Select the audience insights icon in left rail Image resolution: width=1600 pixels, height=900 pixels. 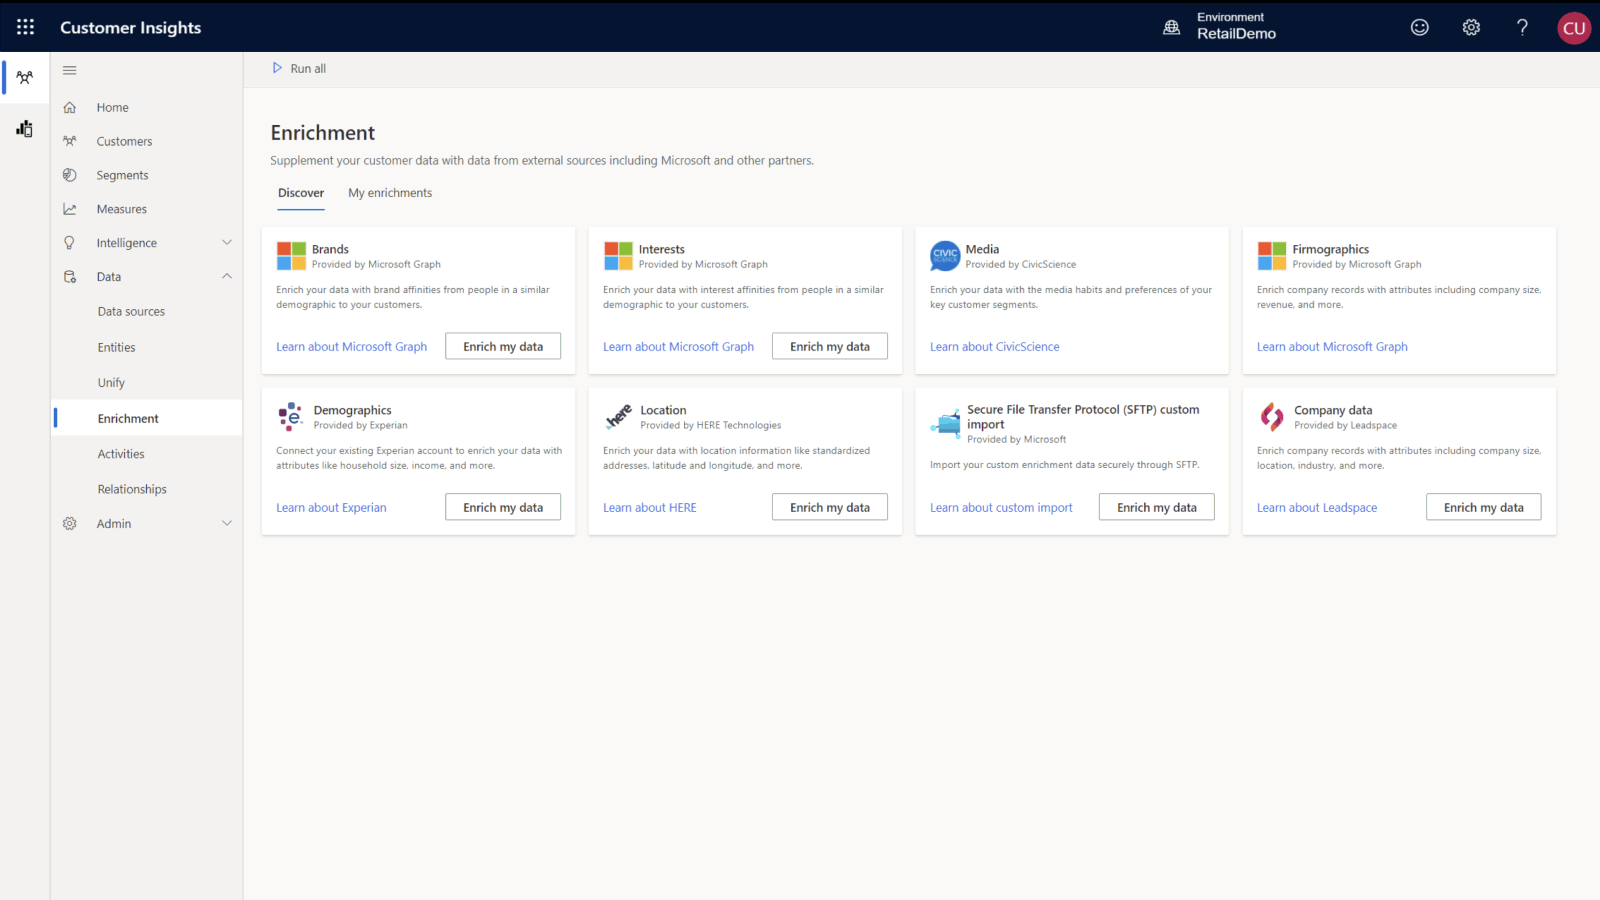pos(25,77)
